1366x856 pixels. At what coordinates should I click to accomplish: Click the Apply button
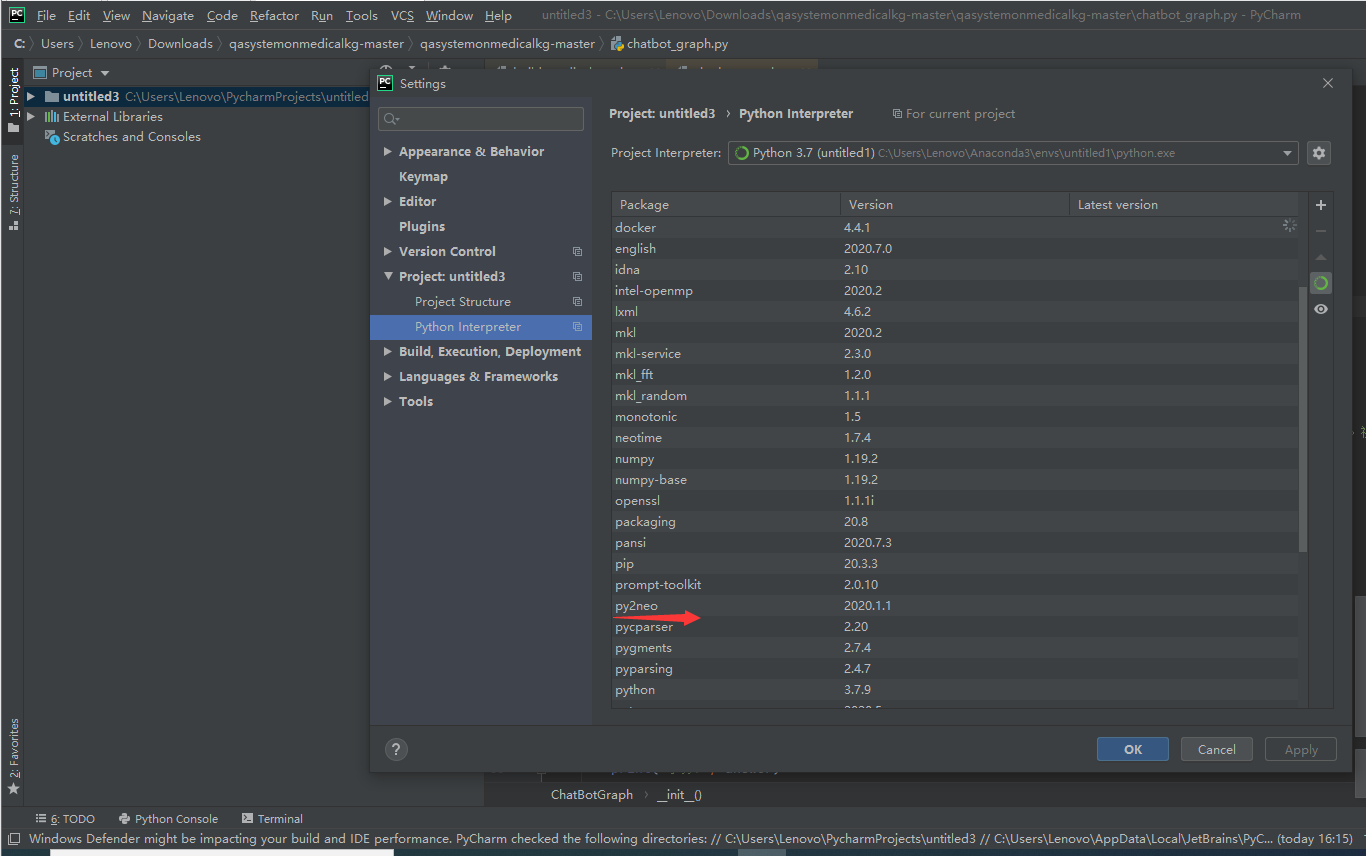pos(1301,750)
